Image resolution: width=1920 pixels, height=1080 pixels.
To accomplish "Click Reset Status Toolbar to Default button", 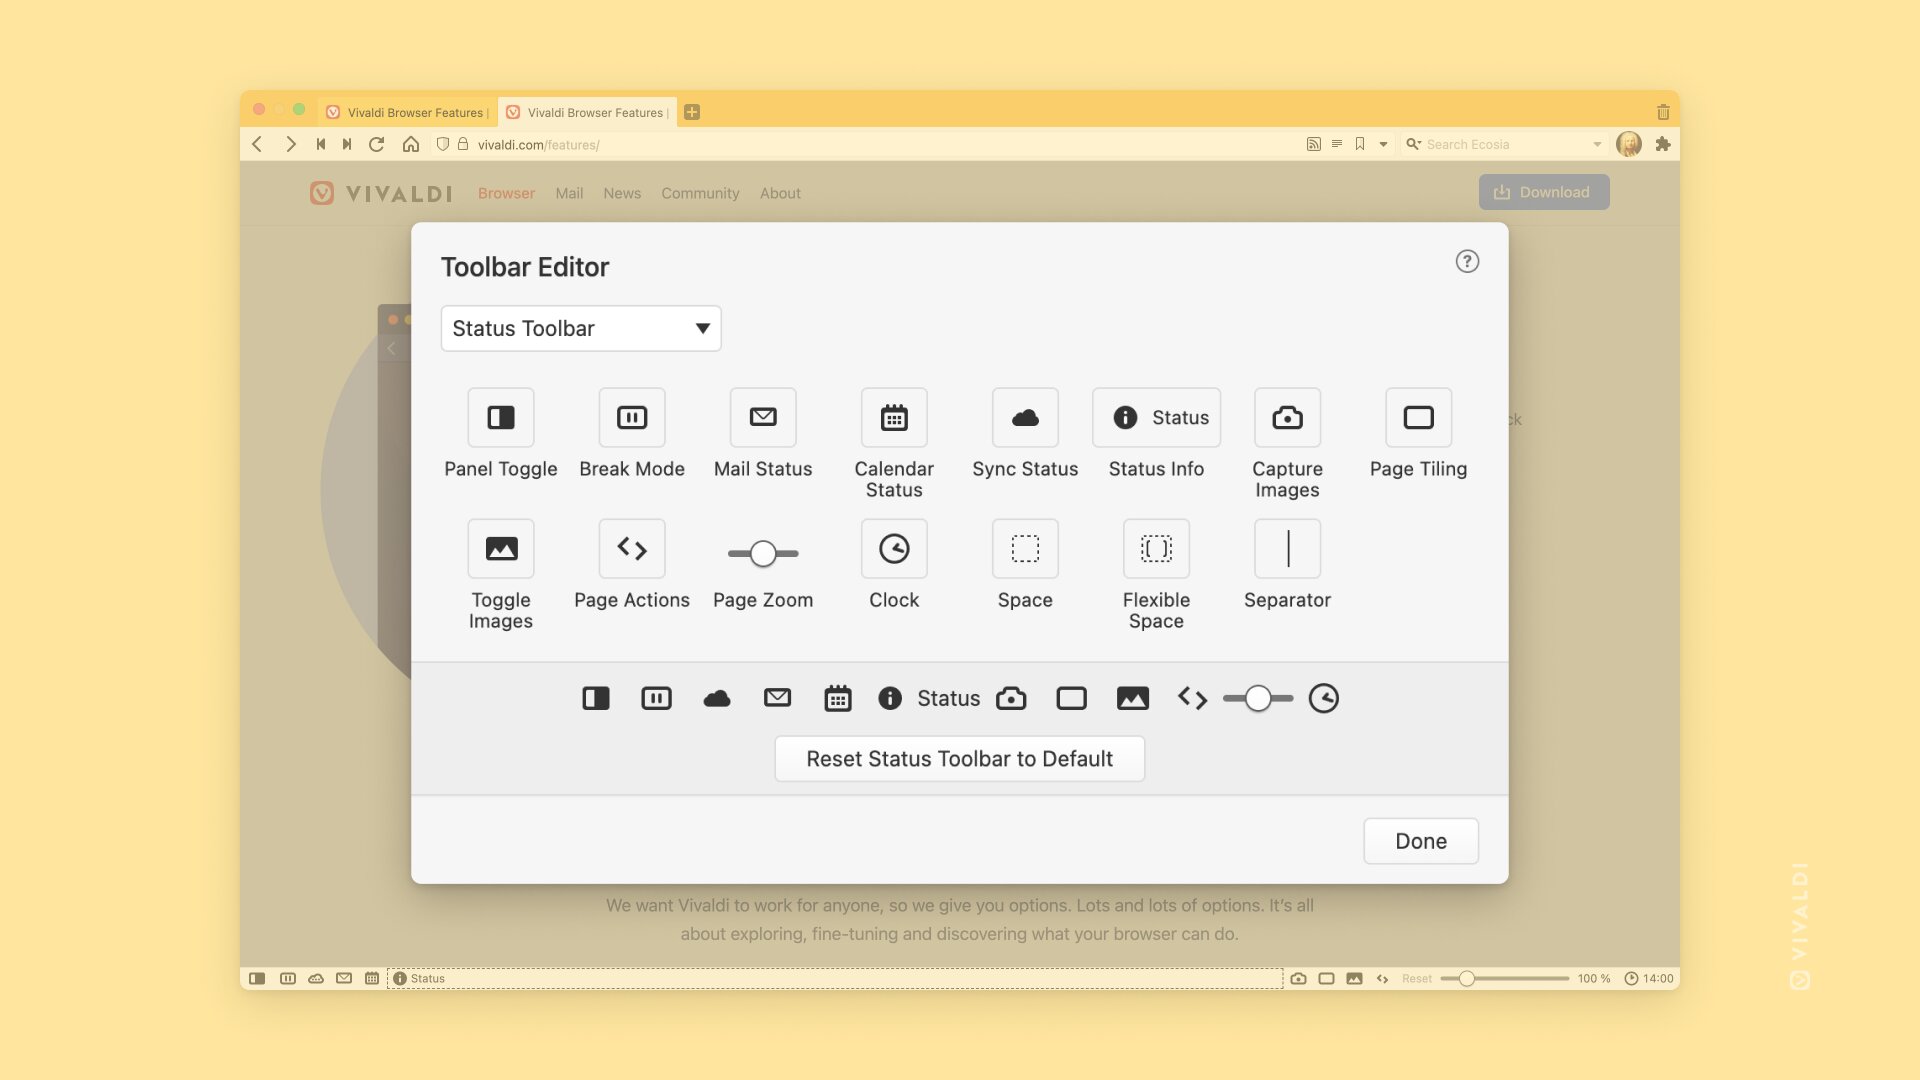I will pyautogui.click(x=960, y=759).
